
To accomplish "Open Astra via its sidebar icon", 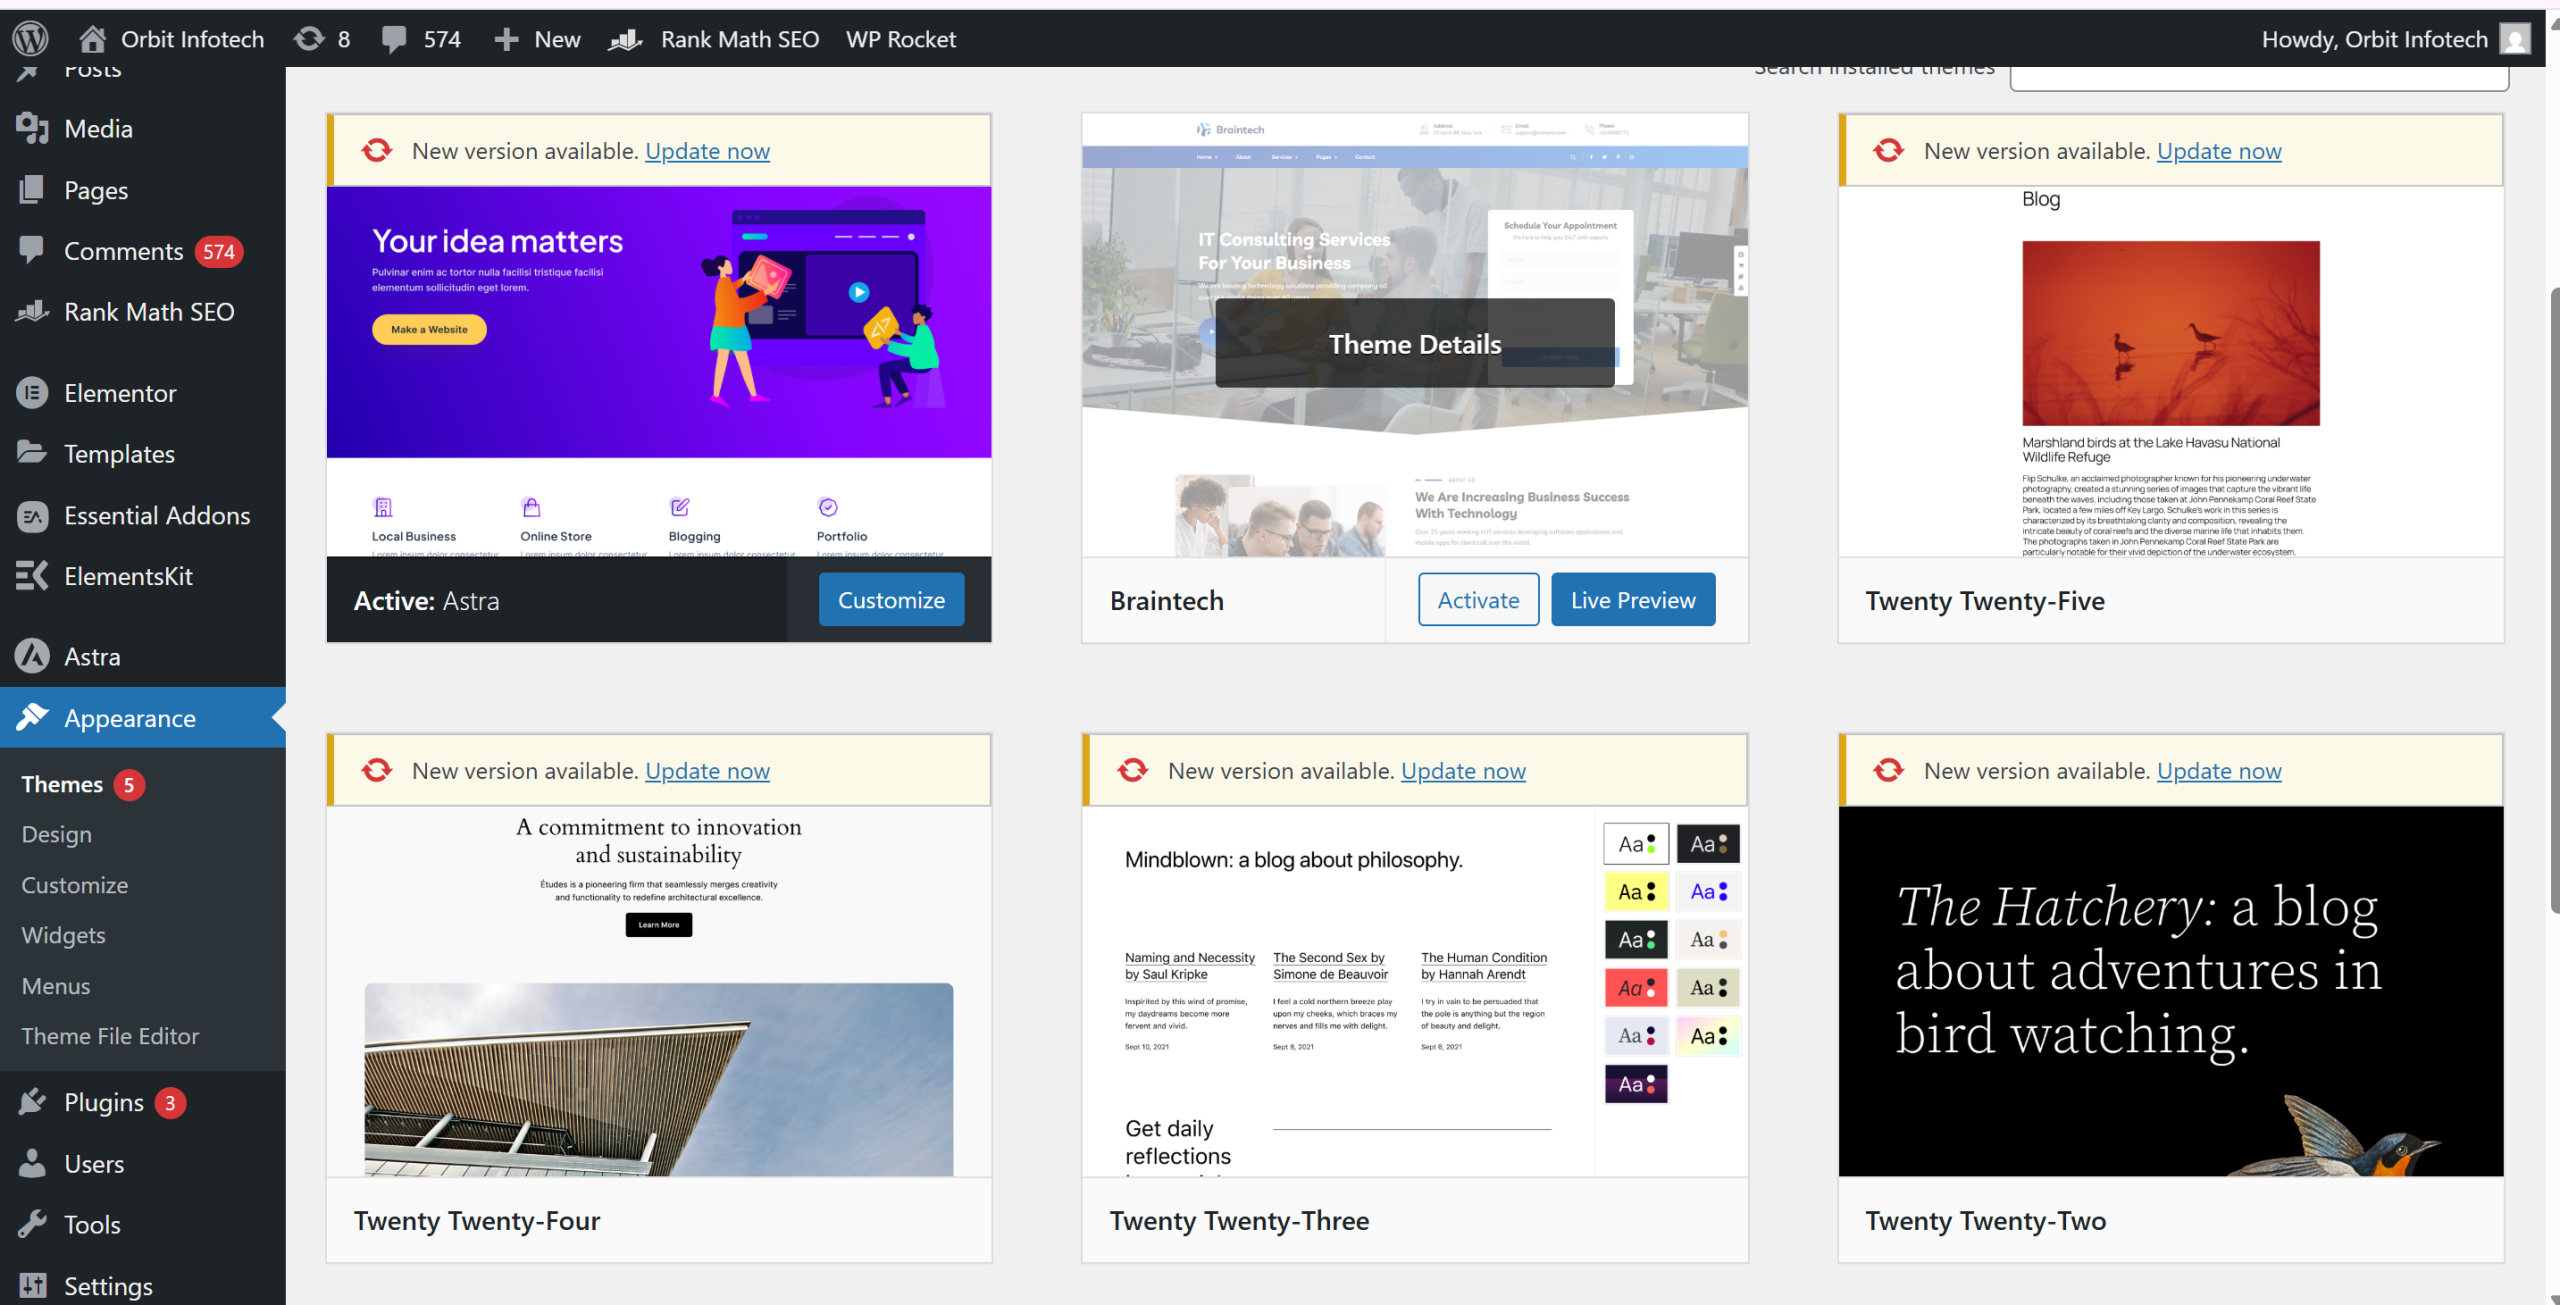I will click(x=33, y=656).
